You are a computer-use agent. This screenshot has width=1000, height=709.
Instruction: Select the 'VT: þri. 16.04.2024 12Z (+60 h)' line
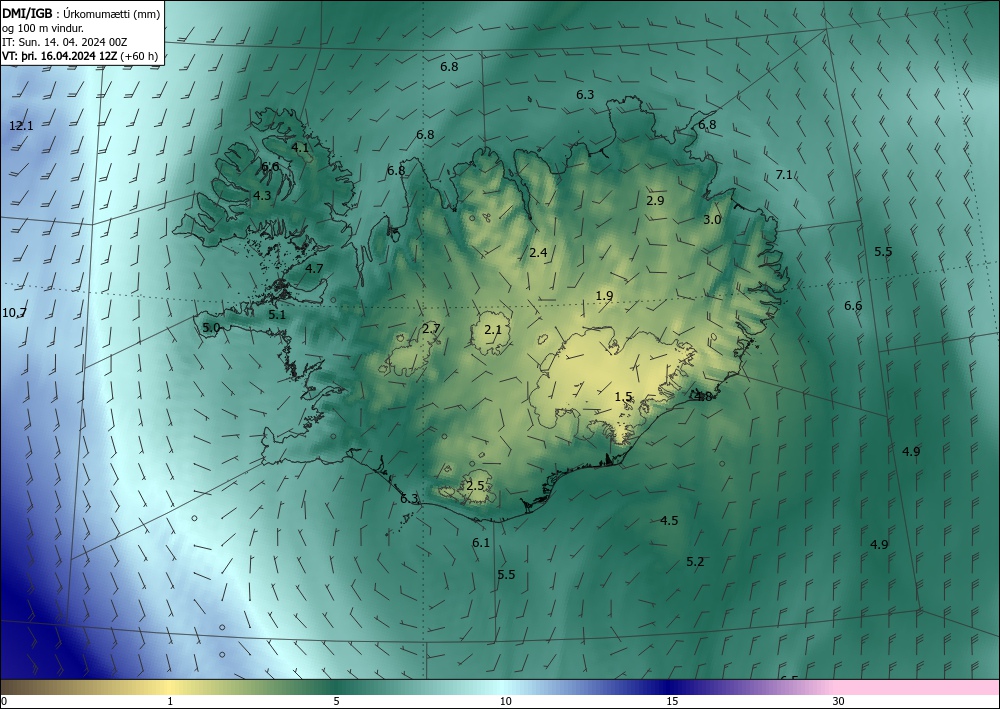click(80, 55)
